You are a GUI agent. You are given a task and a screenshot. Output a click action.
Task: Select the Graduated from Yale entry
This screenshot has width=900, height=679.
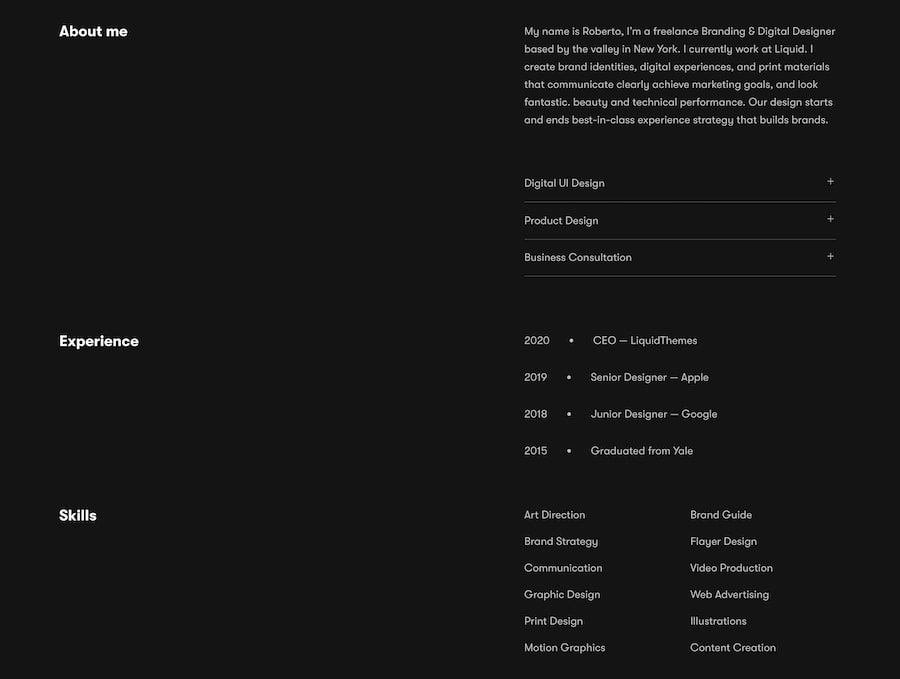(641, 451)
